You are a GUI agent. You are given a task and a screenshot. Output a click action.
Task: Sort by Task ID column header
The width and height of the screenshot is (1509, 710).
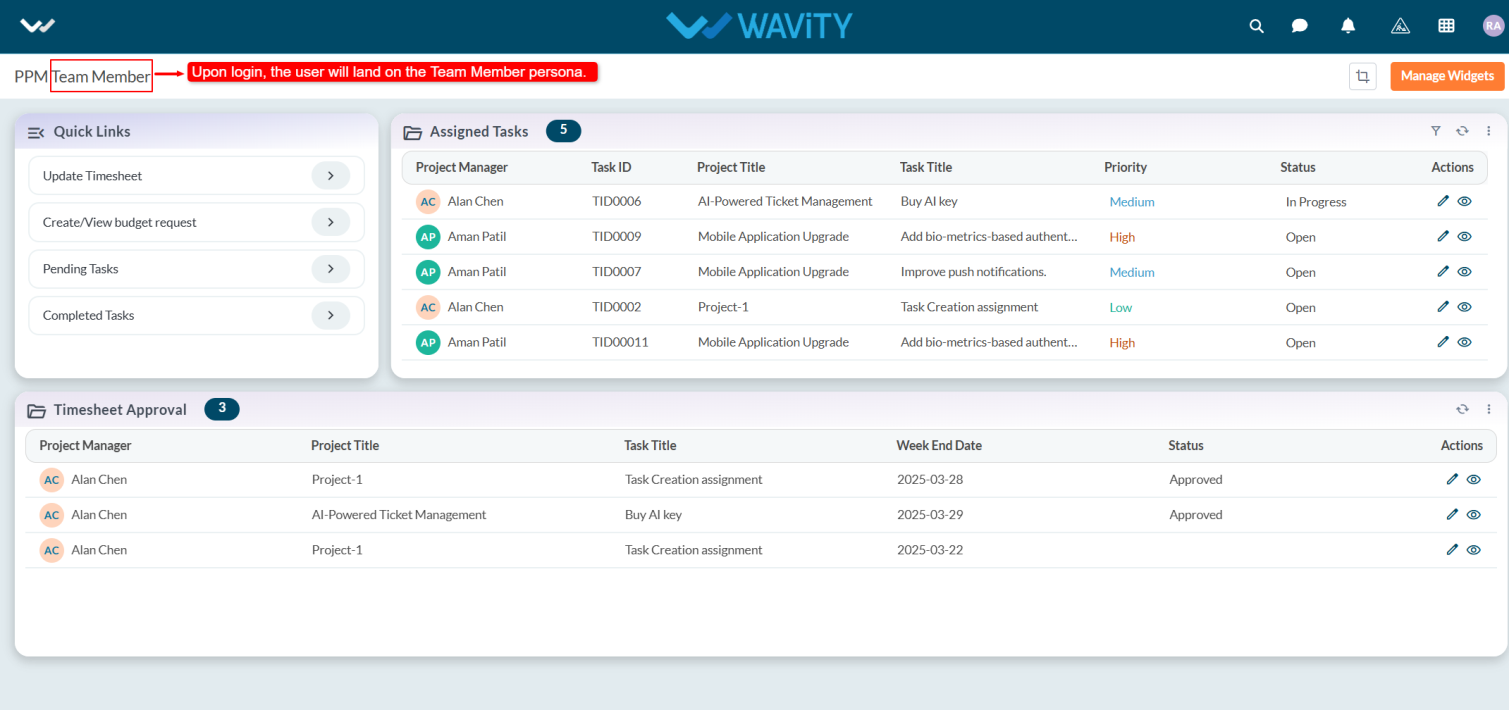coord(611,167)
